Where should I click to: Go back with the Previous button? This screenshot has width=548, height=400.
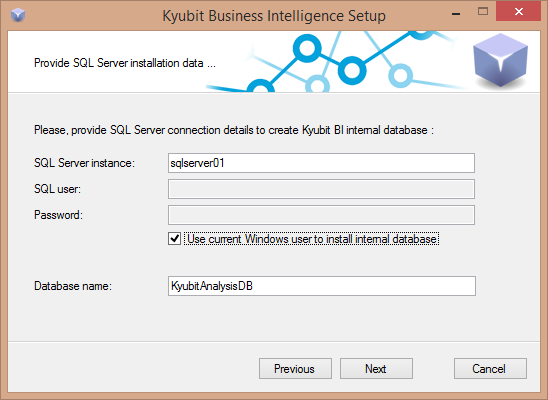tap(295, 368)
